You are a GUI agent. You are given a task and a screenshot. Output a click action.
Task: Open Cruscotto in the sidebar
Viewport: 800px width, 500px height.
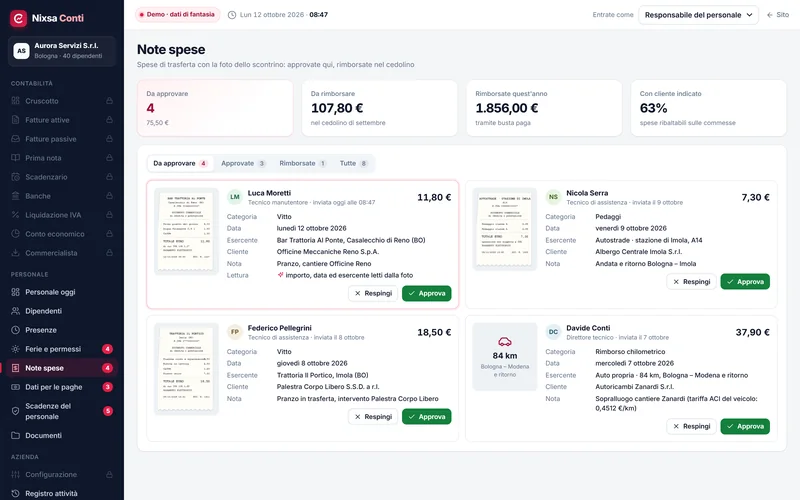pos(62,101)
